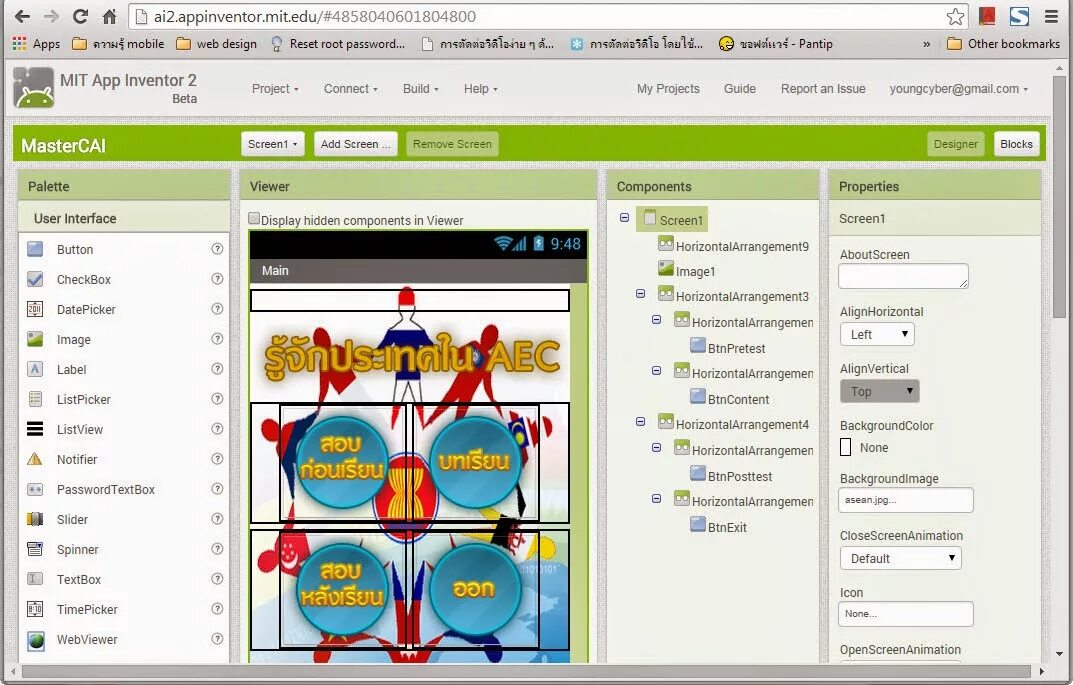1073x685 pixels.
Task: Select the ListView palette icon
Action: (35, 429)
